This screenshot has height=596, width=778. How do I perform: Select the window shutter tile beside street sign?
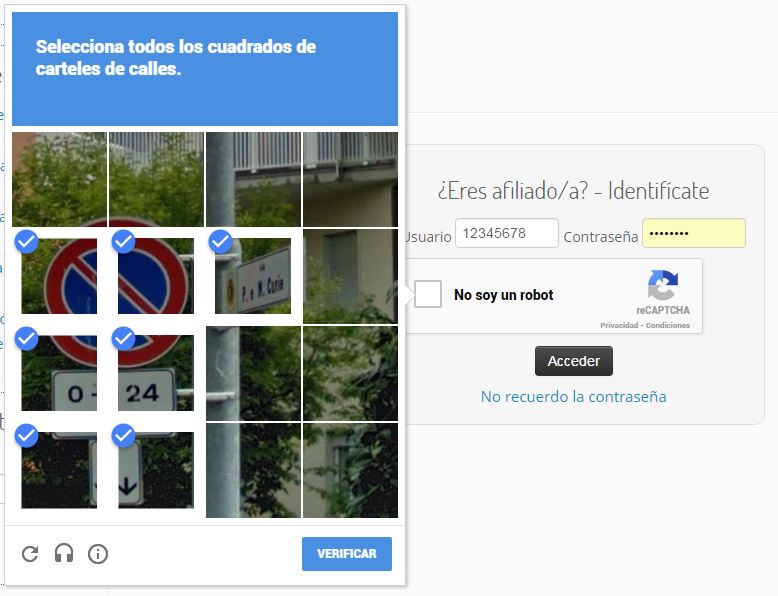click(x=350, y=276)
